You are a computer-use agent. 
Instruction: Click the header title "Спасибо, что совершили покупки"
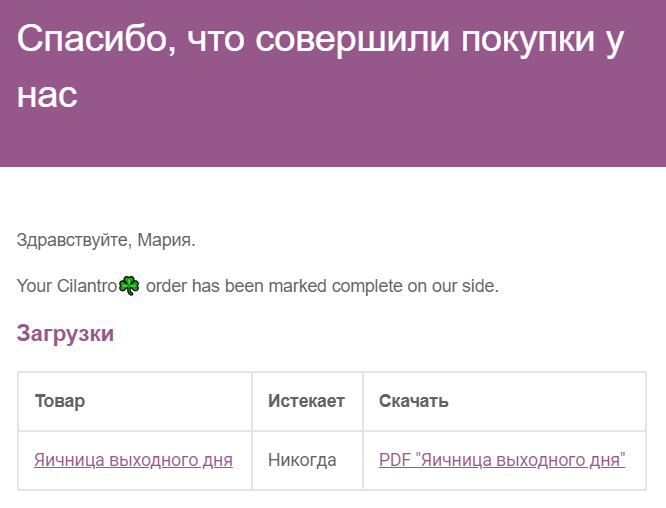click(x=306, y=39)
